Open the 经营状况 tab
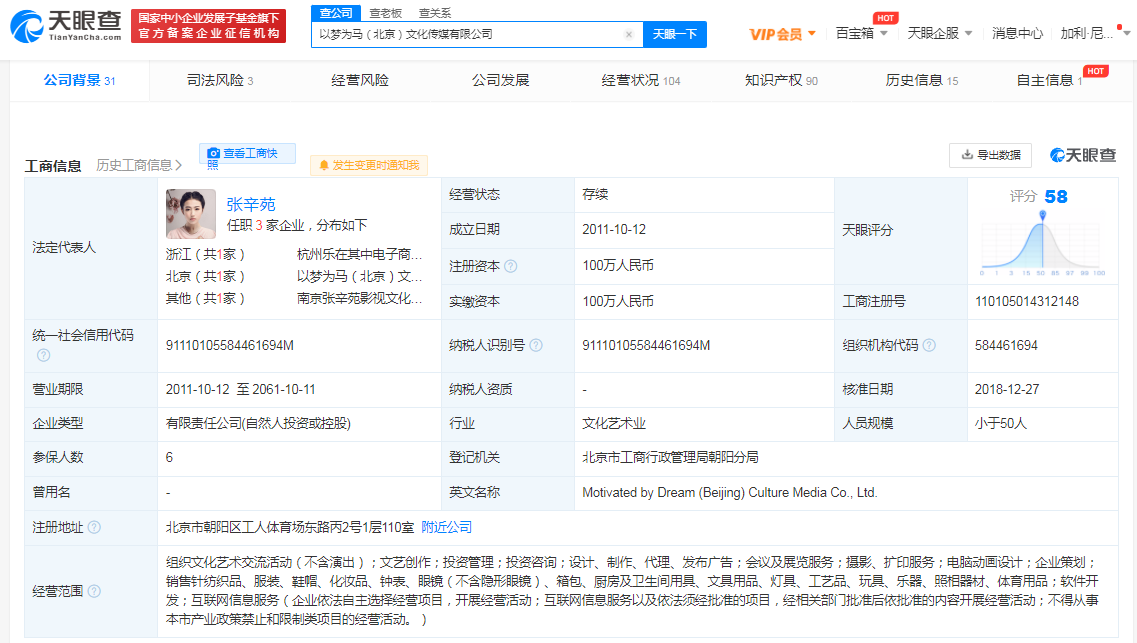Screen dimensions: 1137x643 (641, 80)
